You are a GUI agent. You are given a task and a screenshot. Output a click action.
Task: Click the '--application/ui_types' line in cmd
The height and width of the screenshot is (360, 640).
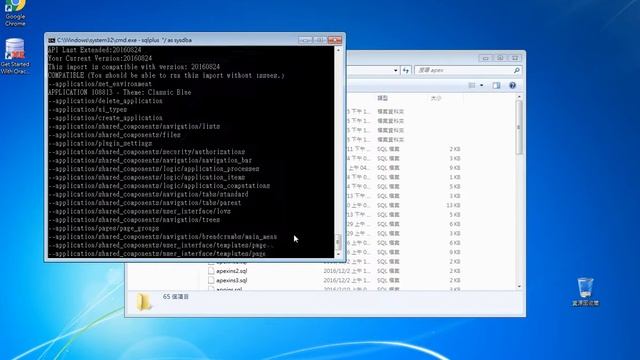88,109
